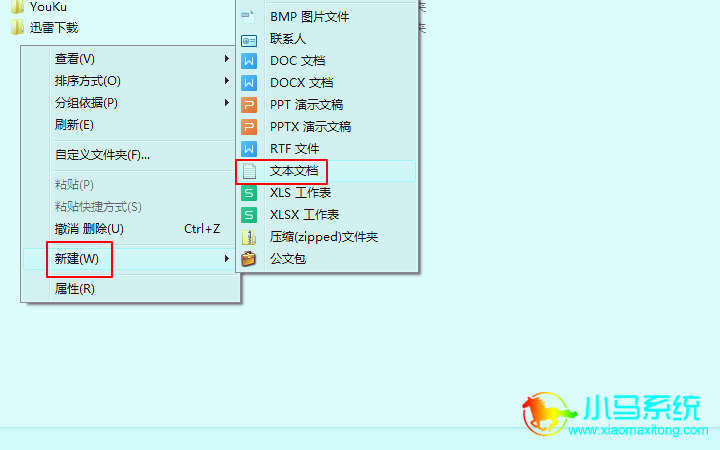Viewport: 720px width, 450px height.
Task: Create a new 联系人 item
Action: [327, 39]
